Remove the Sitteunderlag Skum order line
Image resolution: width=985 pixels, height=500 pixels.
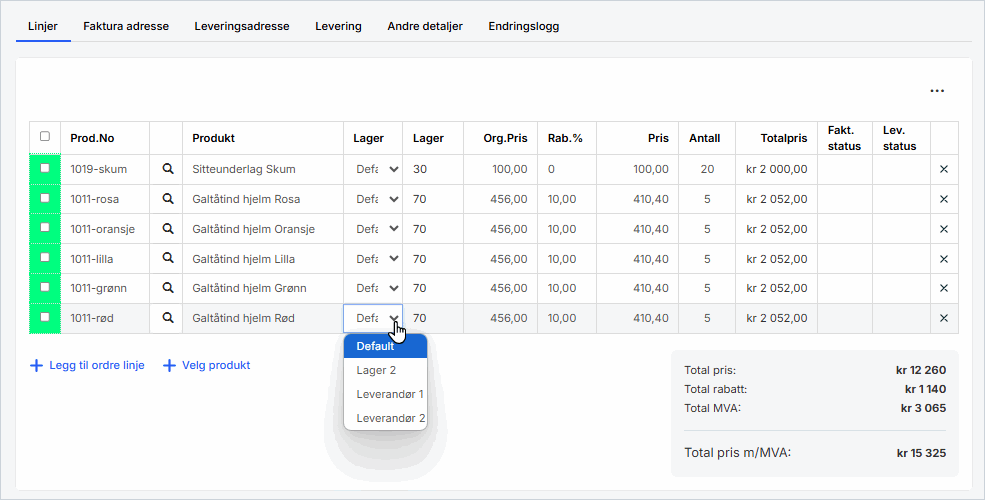pos(943,170)
